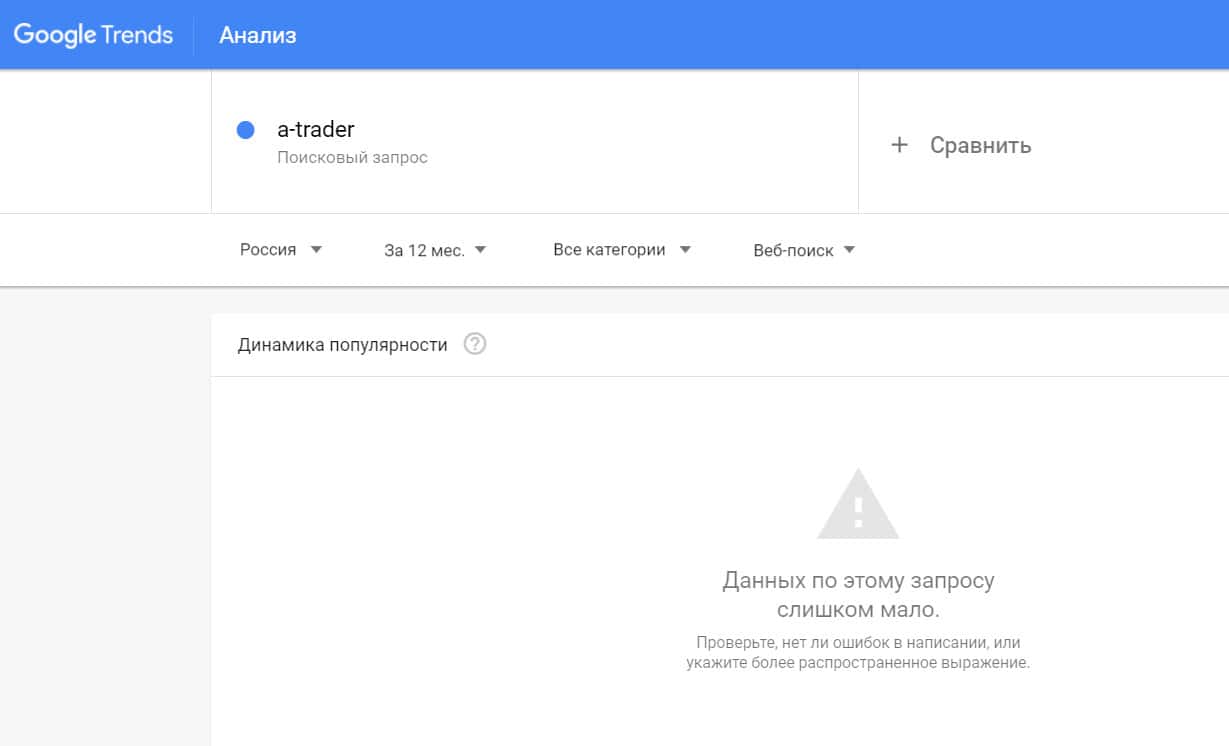Click the arrow beside Веб-поиск
This screenshot has height=746, width=1229.
[849, 250]
